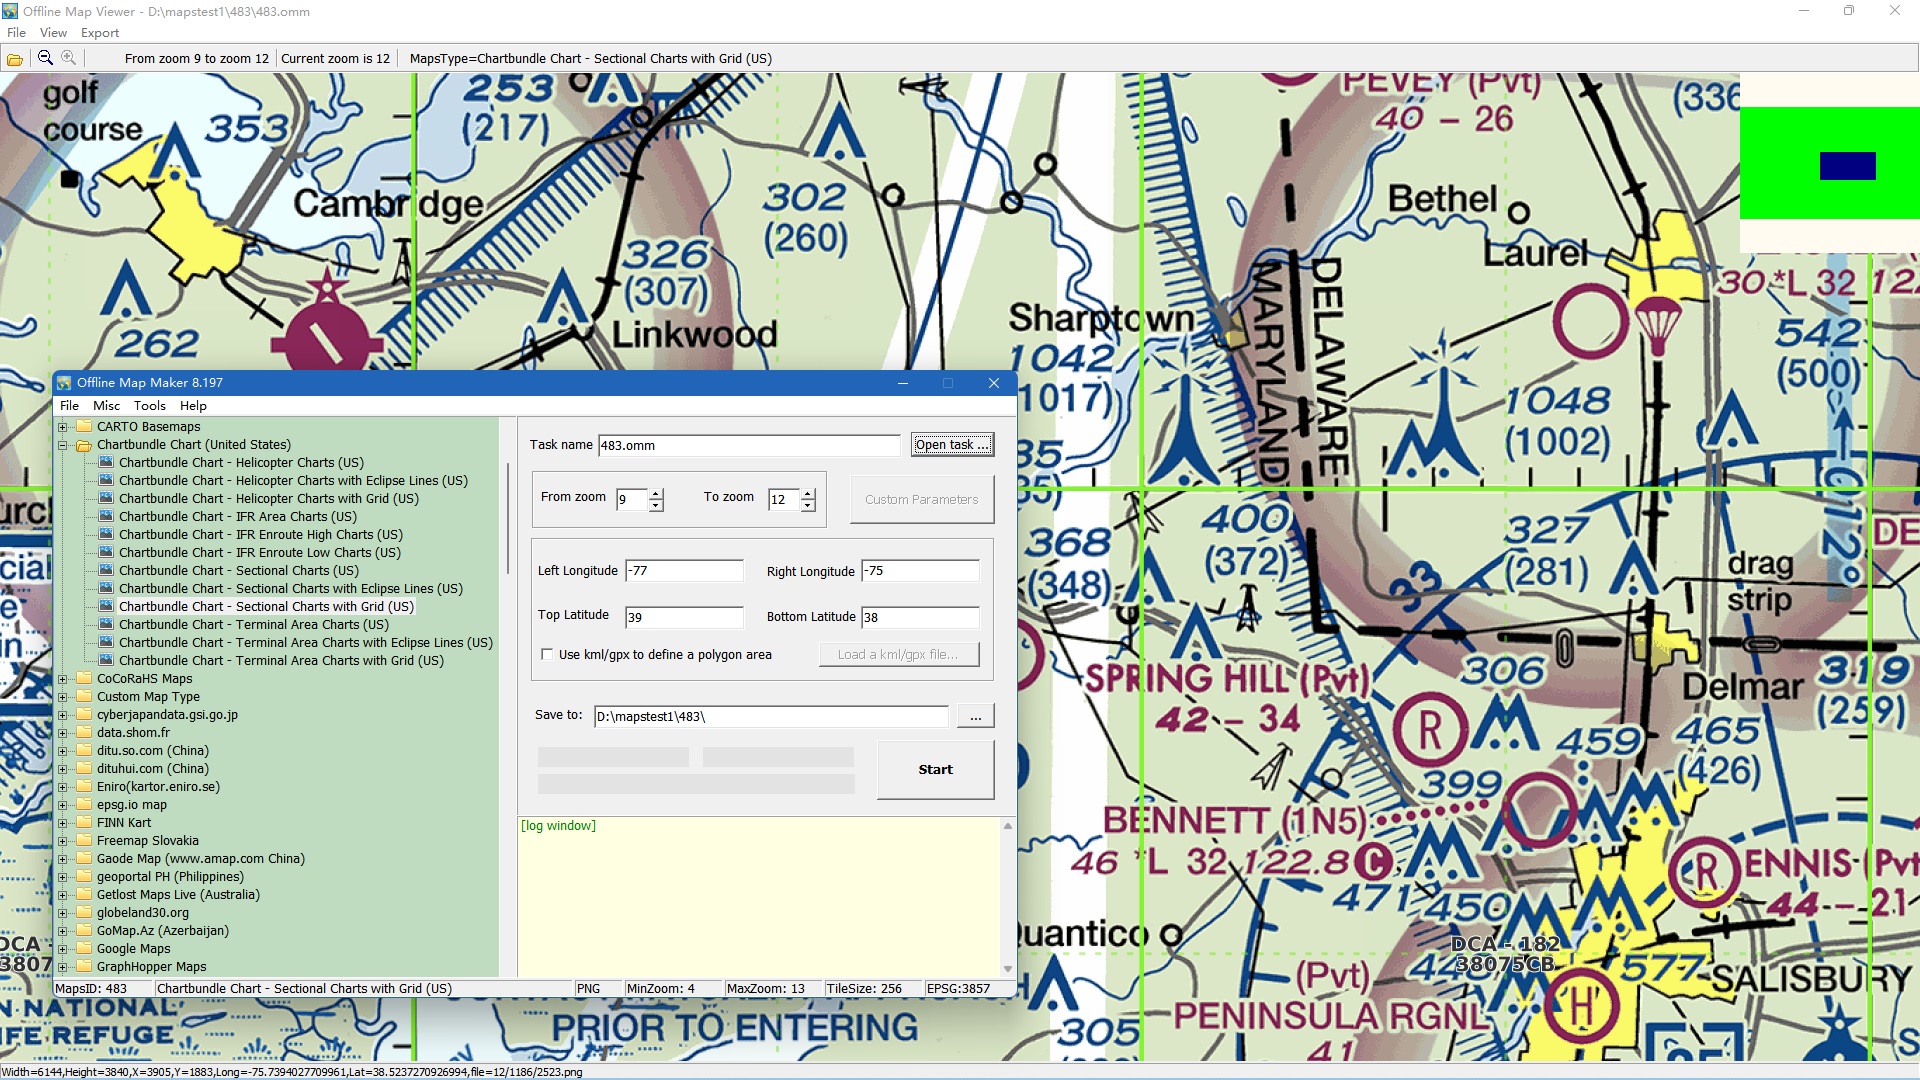
Task: Click the data.shom.fr folder icon
Action: click(84, 733)
